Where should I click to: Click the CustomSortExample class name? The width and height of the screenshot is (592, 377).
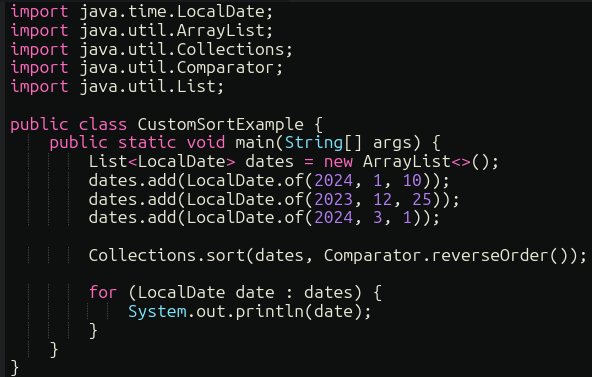(x=220, y=124)
